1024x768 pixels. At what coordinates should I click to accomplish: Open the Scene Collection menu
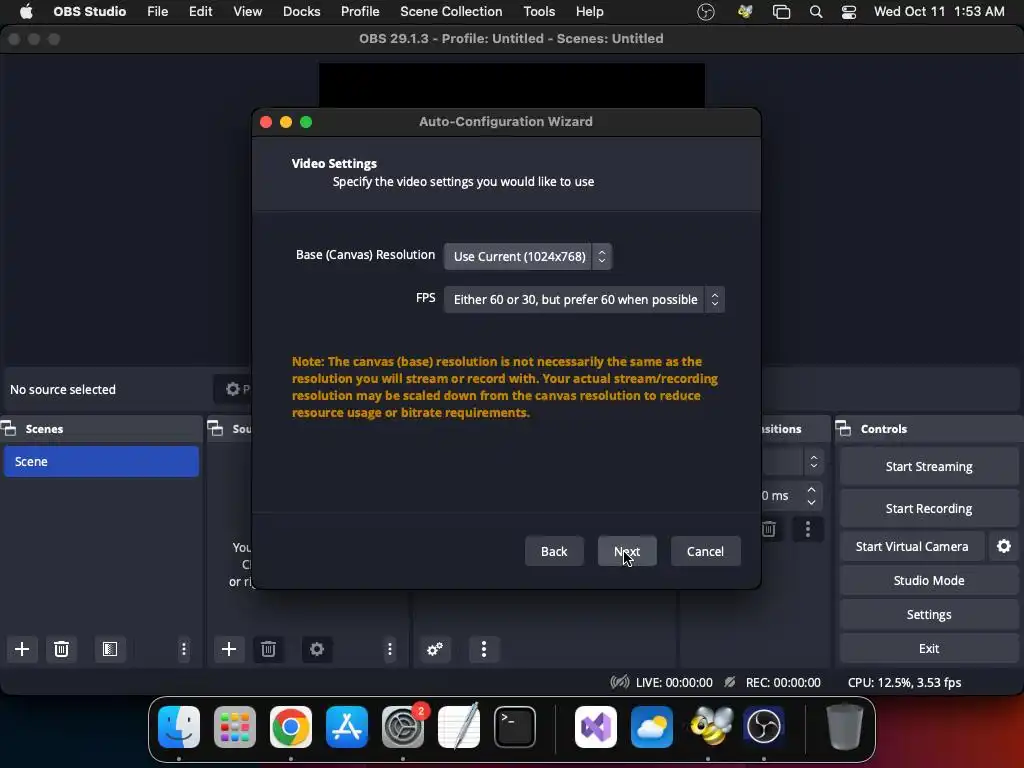pyautogui.click(x=451, y=12)
